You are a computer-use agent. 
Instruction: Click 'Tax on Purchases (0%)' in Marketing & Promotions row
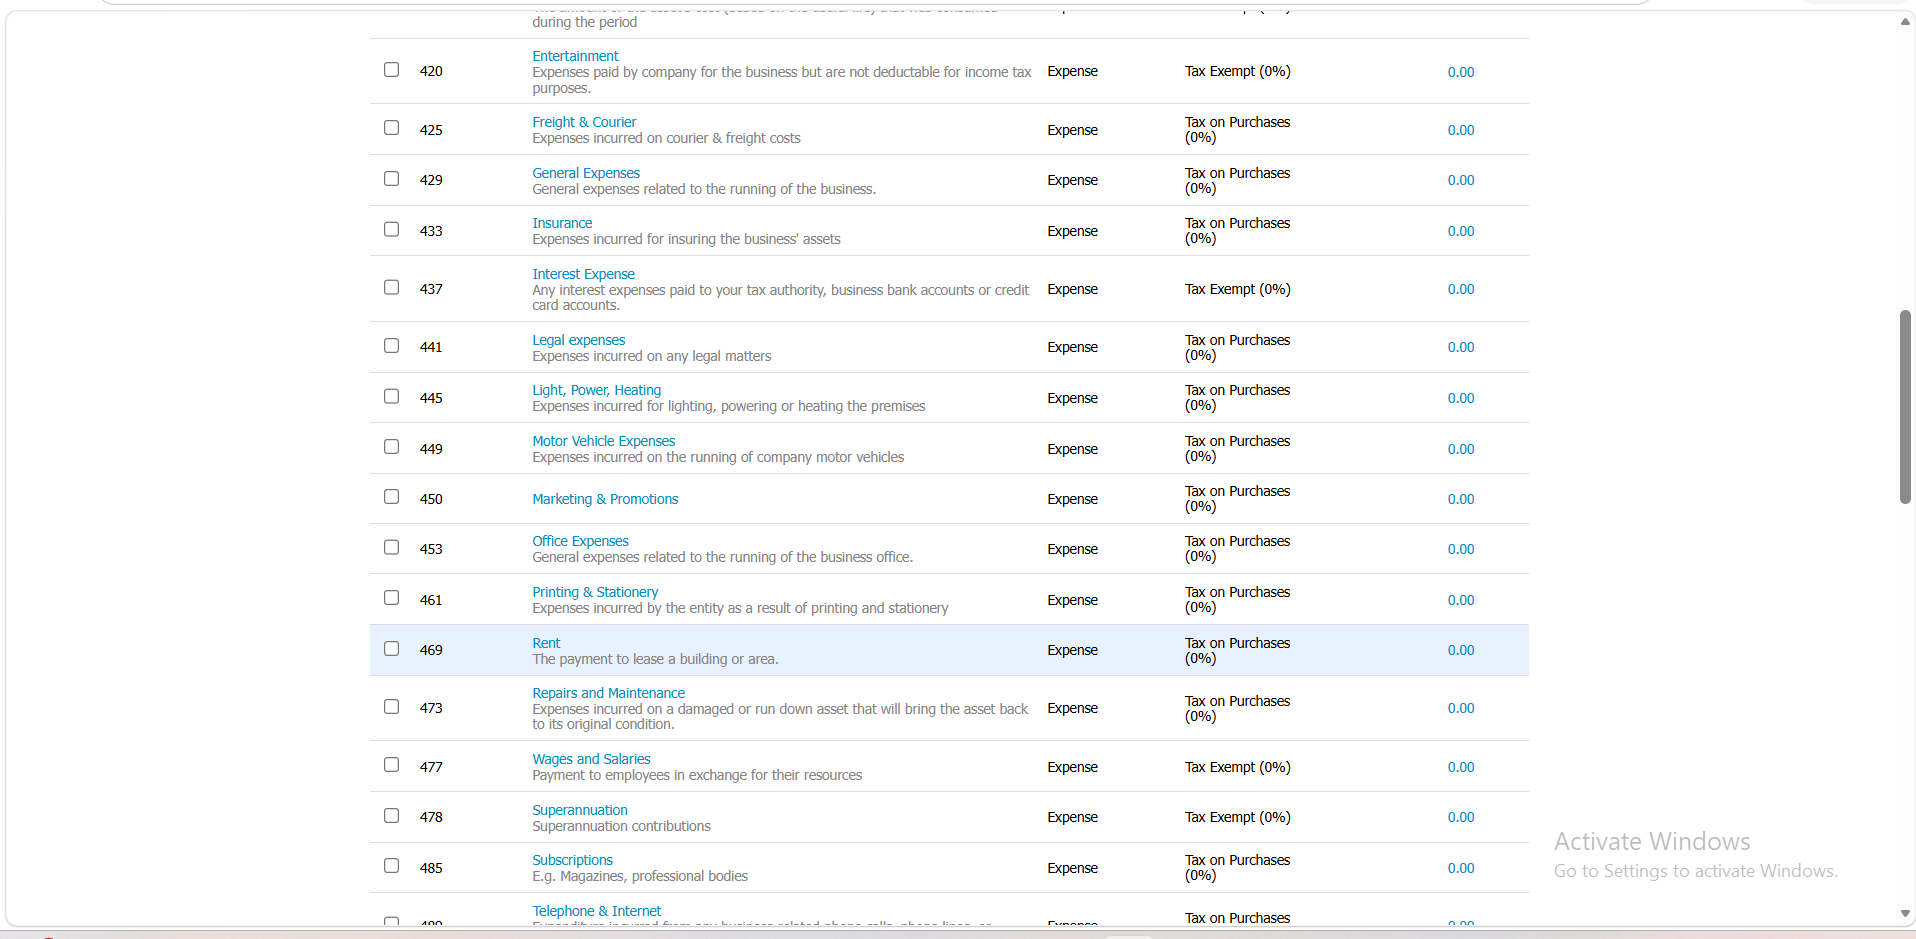click(1237, 498)
